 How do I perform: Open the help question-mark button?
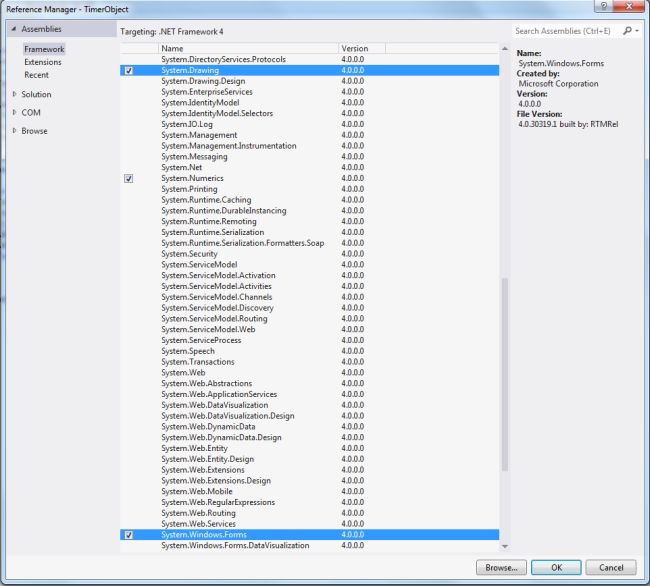(604, 6)
